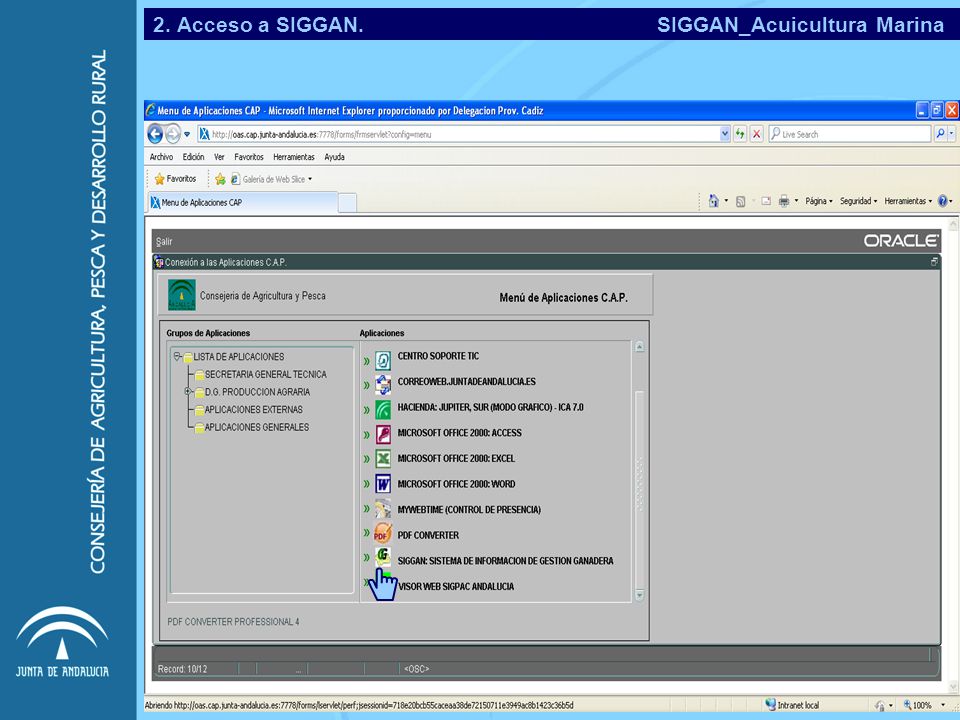Launch the PDF Converter icon
The image size is (960, 720).
click(x=383, y=533)
